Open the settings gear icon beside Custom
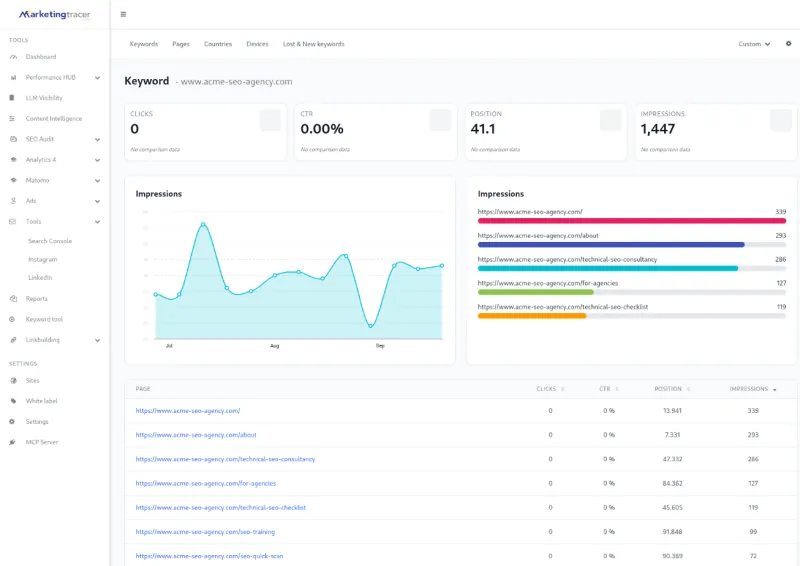 tap(788, 44)
